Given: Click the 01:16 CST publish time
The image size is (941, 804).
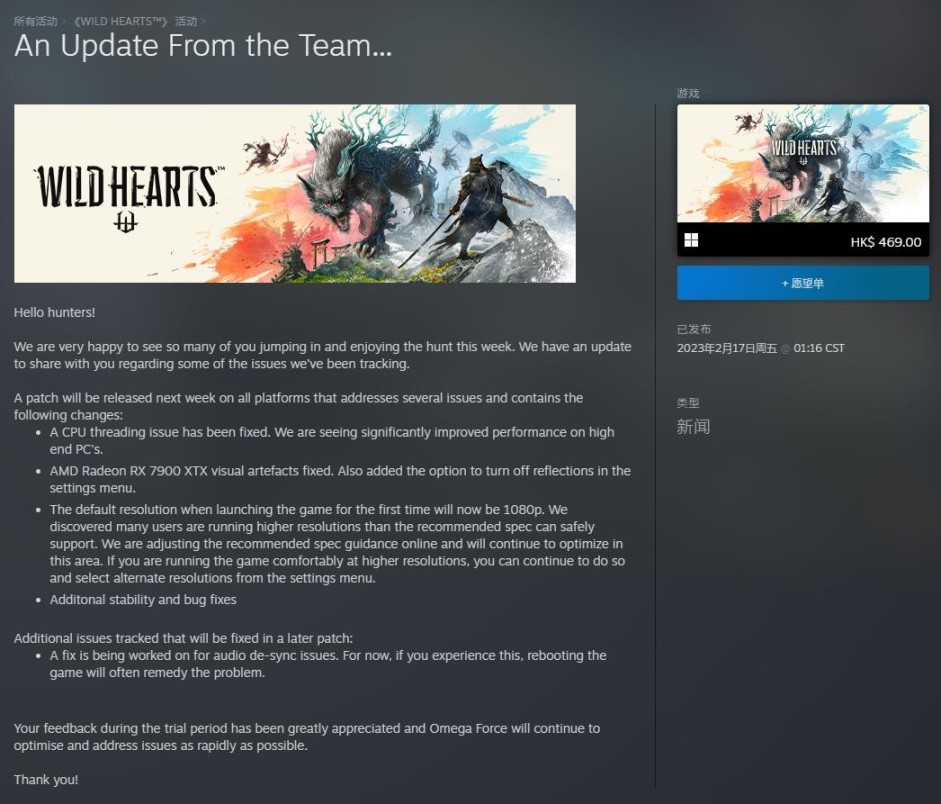Looking at the screenshot, I should 819,348.
